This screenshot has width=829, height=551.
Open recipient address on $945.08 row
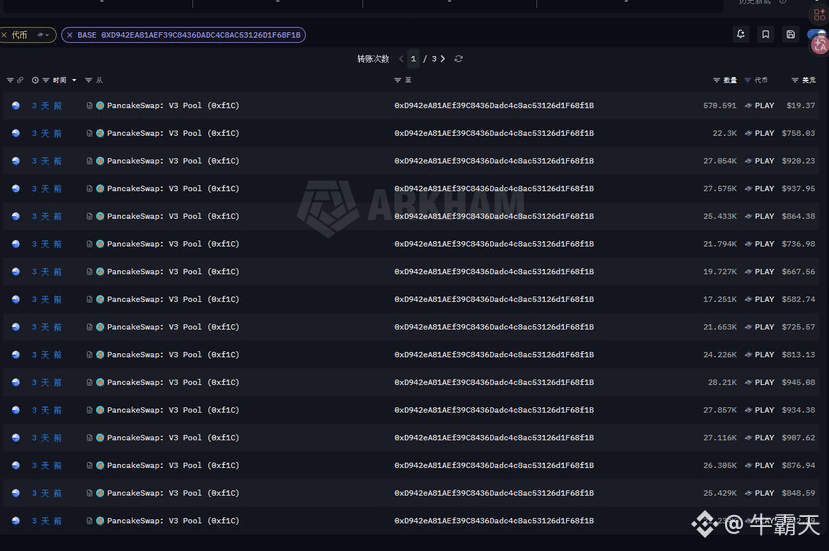494,382
